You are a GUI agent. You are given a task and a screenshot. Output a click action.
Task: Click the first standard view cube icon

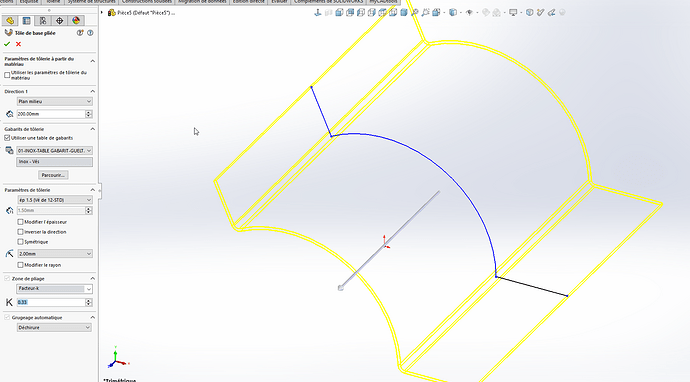pyautogui.click(x=339, y=13)
